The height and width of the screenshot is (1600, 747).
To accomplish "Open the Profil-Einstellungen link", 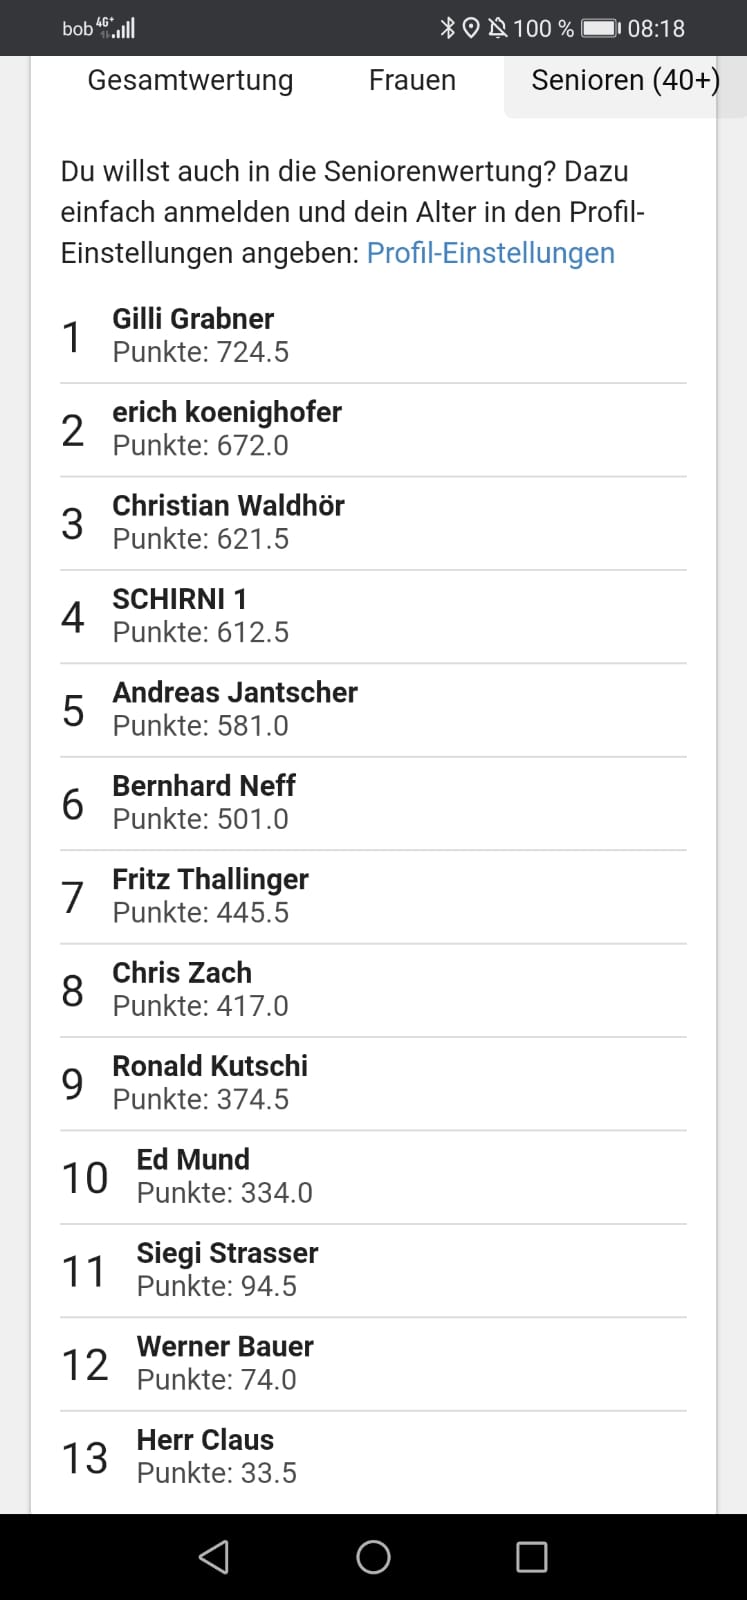I will click(490, 253).
